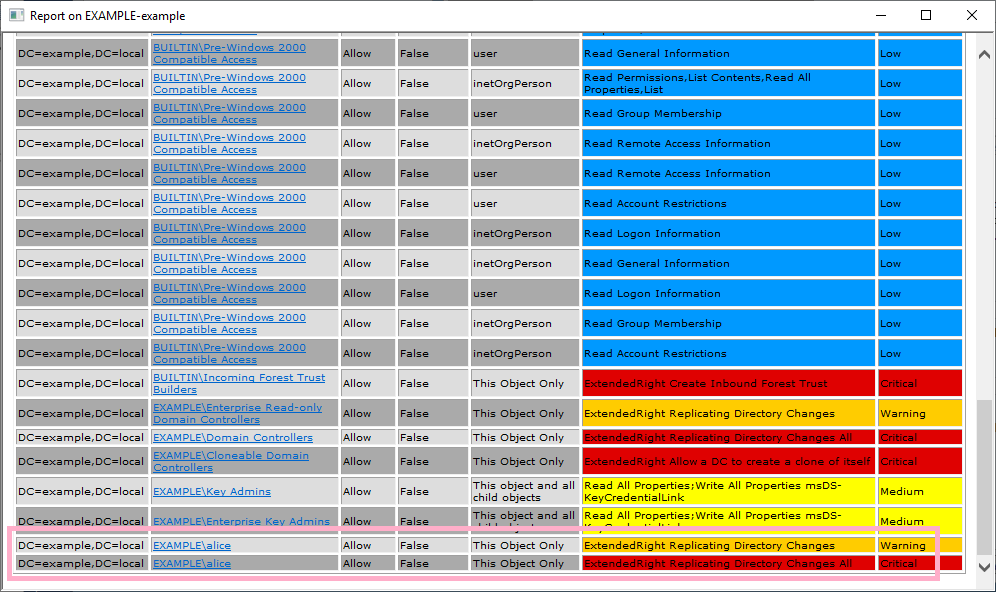996x592 pixels.
Task: Select 'Replicating Directory Changes All' cell in alice row
Action: click(729, 563)
